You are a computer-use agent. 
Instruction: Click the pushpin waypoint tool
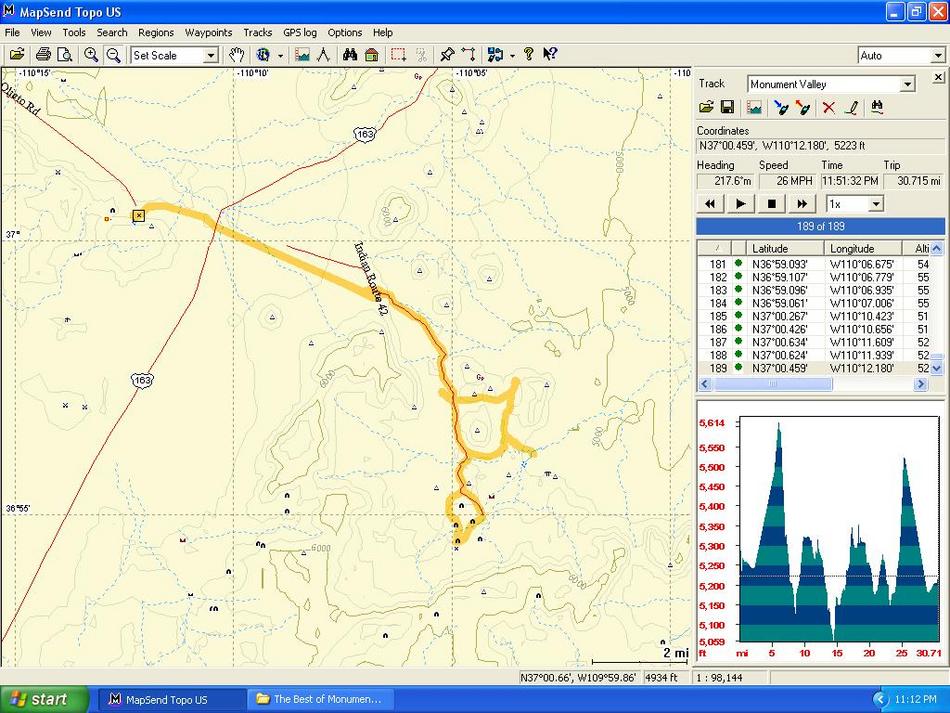[447, 55]
